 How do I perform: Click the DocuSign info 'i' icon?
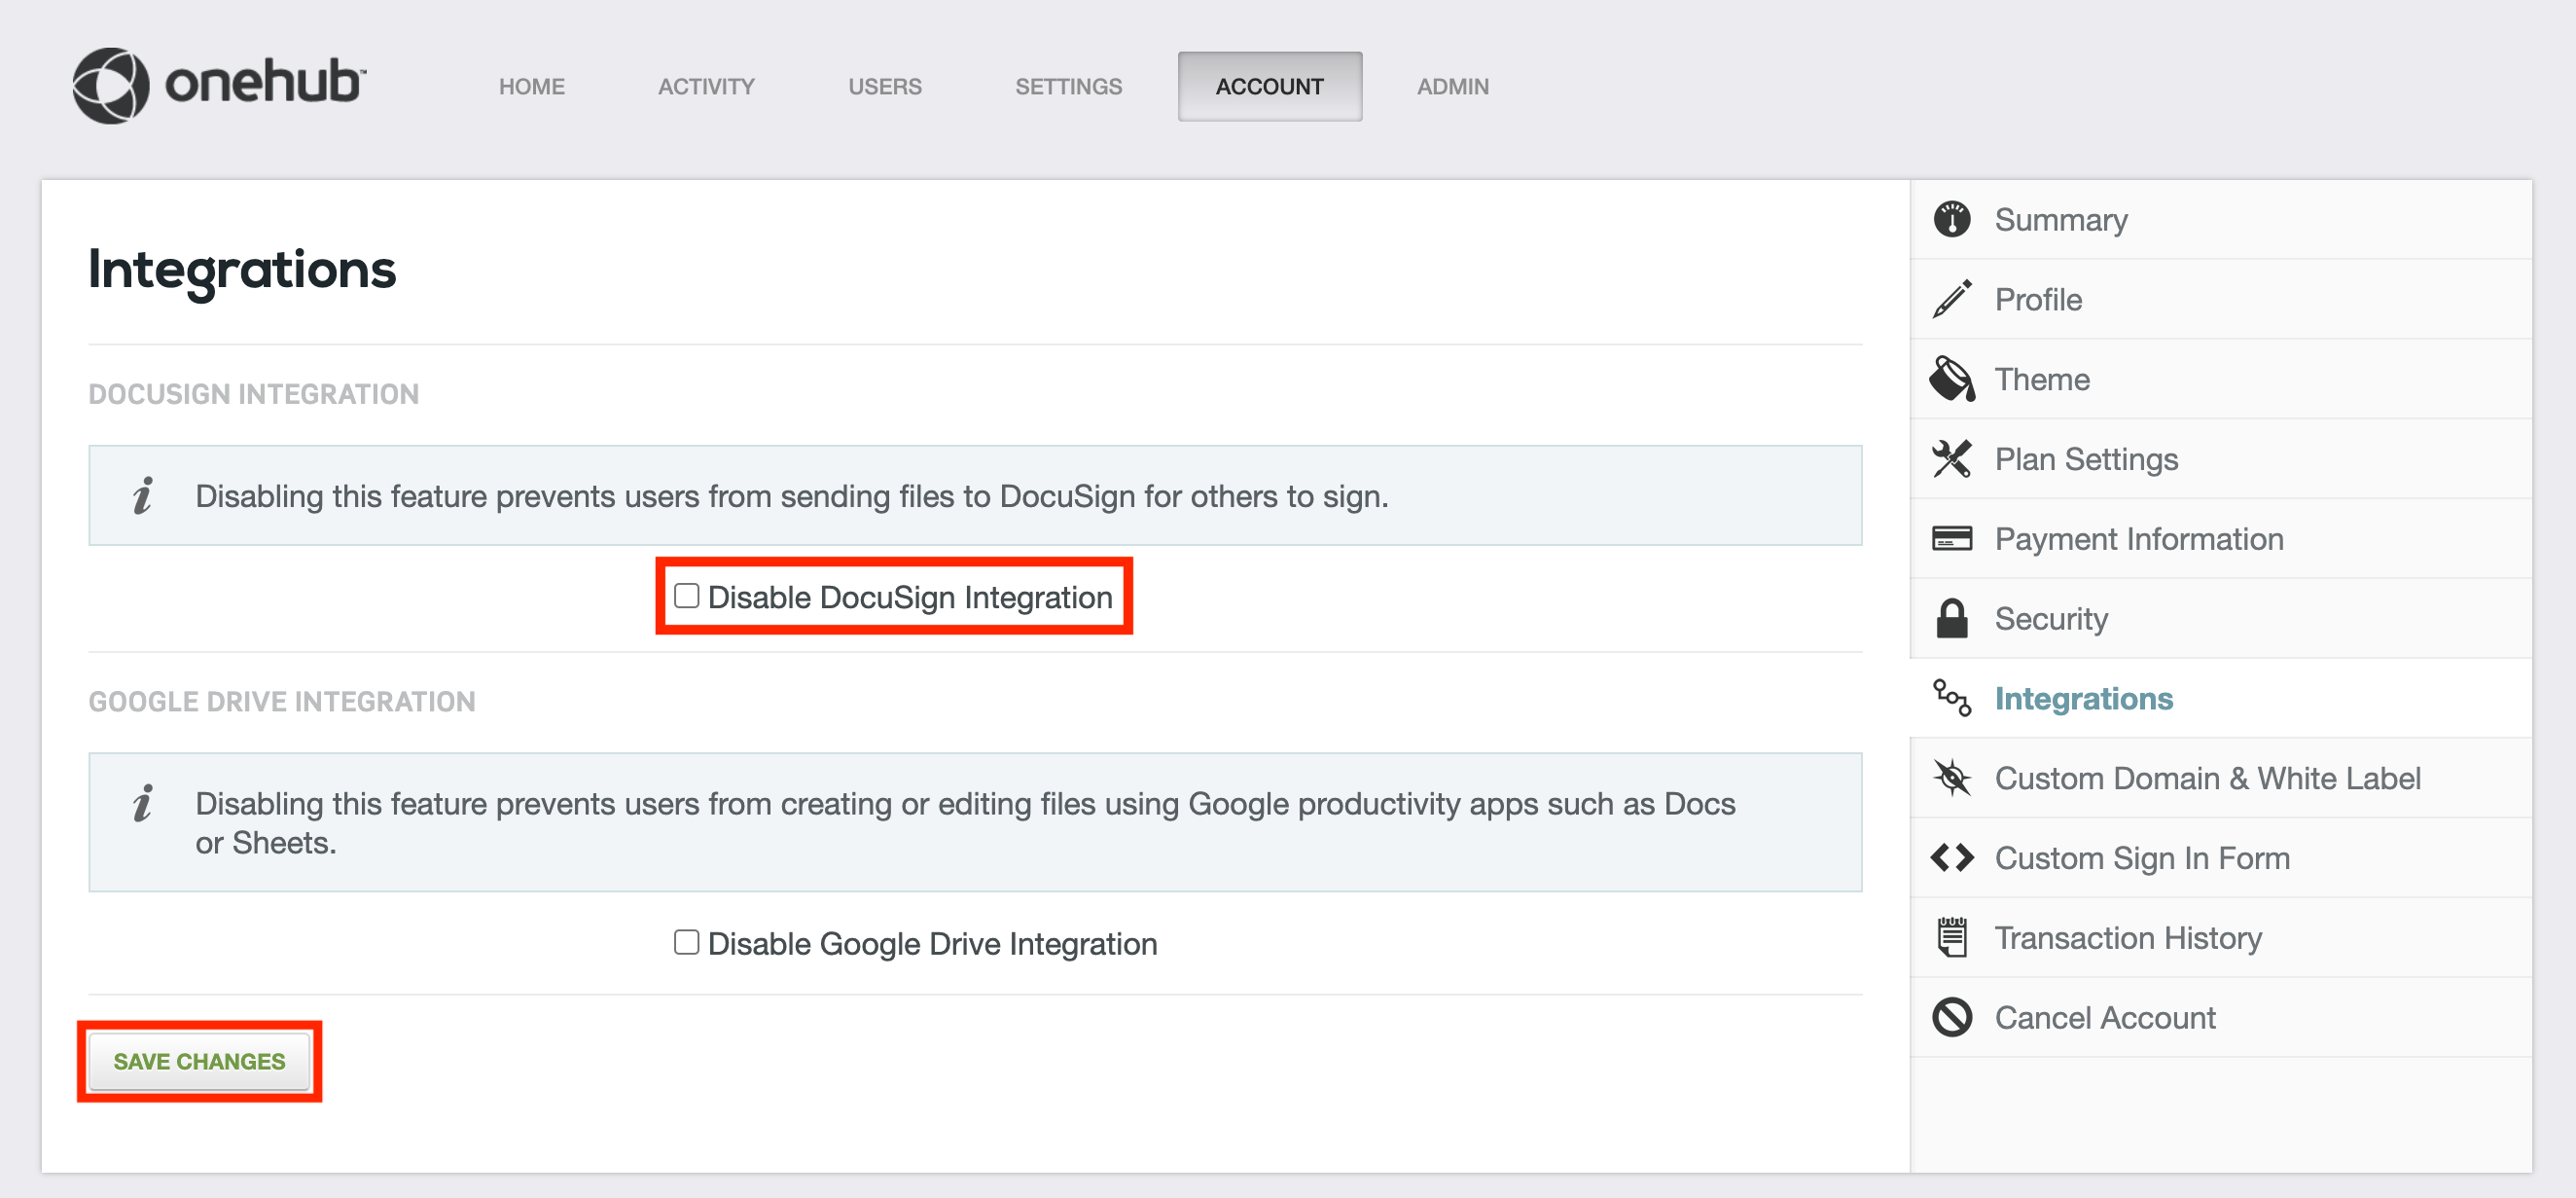tap(143, 496)
